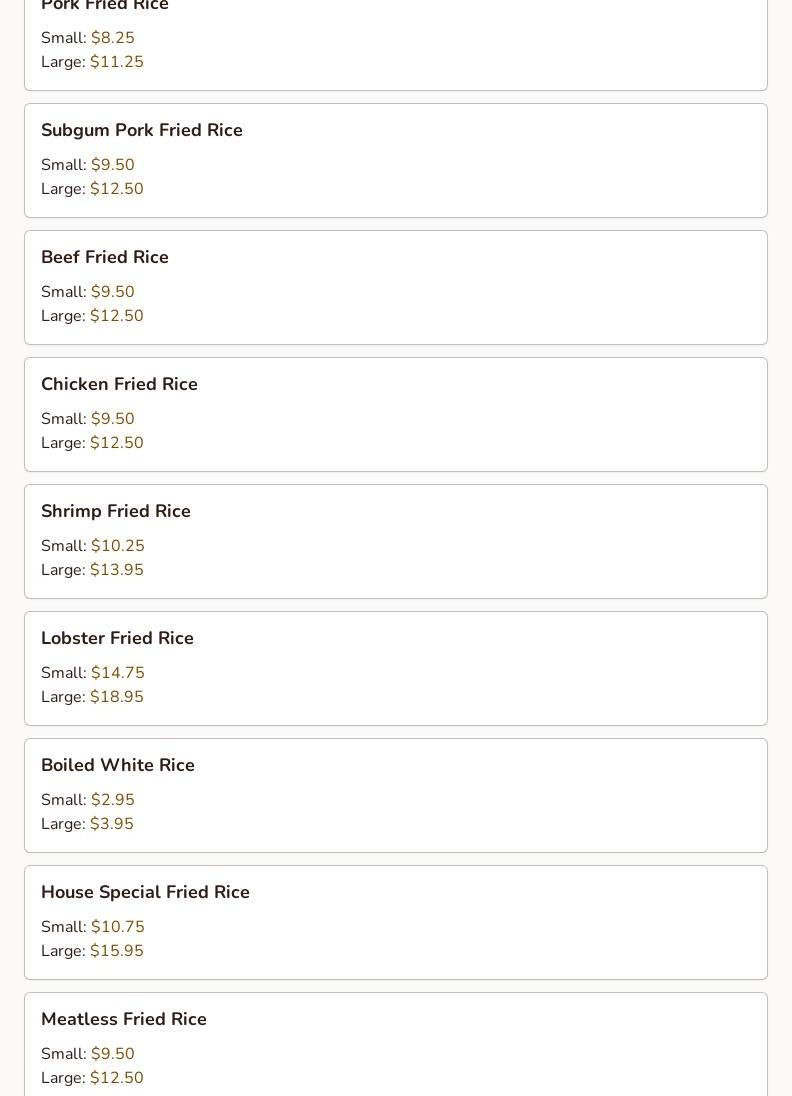Click the Boiled White Rice heading
This screenshot has height=1096, width=792.
pyautogui.click(x=117, y=765)
